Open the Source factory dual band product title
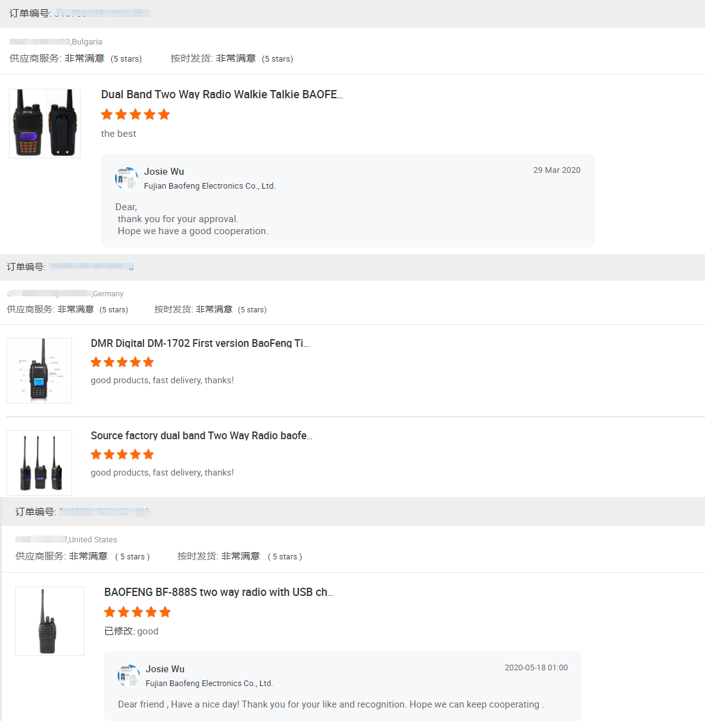 (x=201, y=435)
